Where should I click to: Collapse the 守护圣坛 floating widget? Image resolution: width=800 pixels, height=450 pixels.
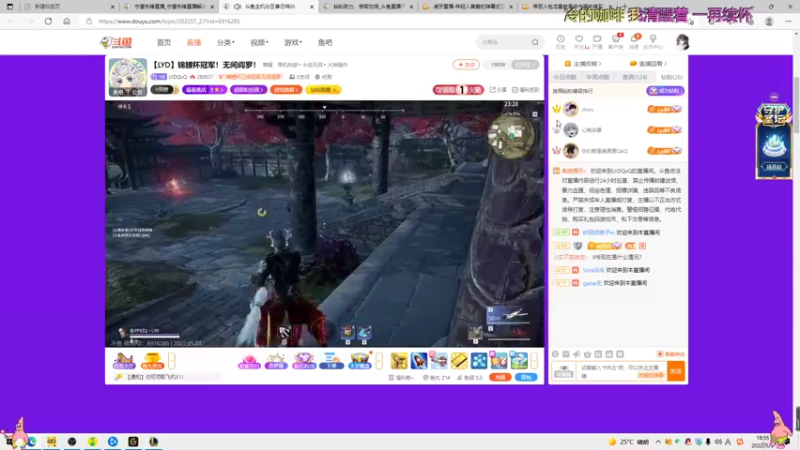tap(774, 96)
